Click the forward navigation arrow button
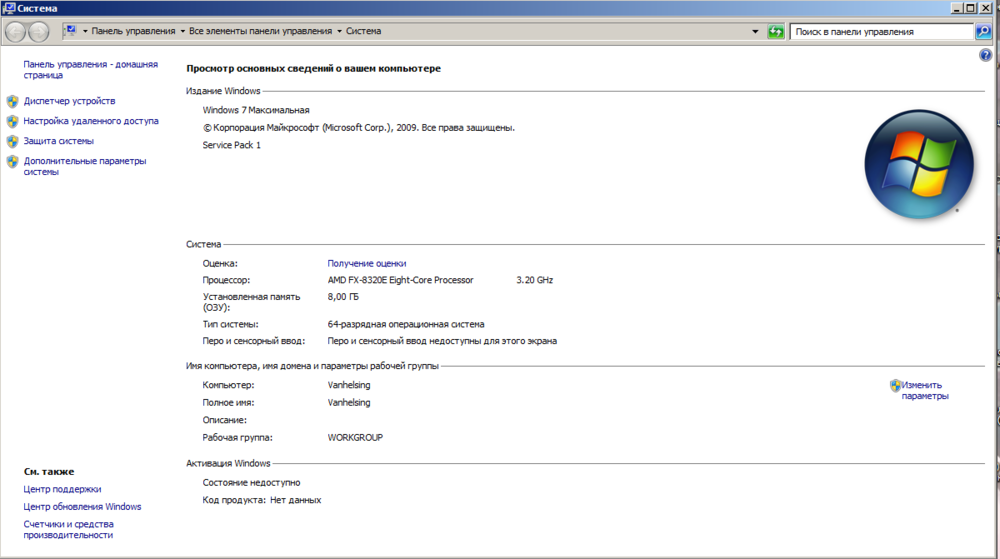The height and width of the screenshot is (559, 1000). point(39,32)
